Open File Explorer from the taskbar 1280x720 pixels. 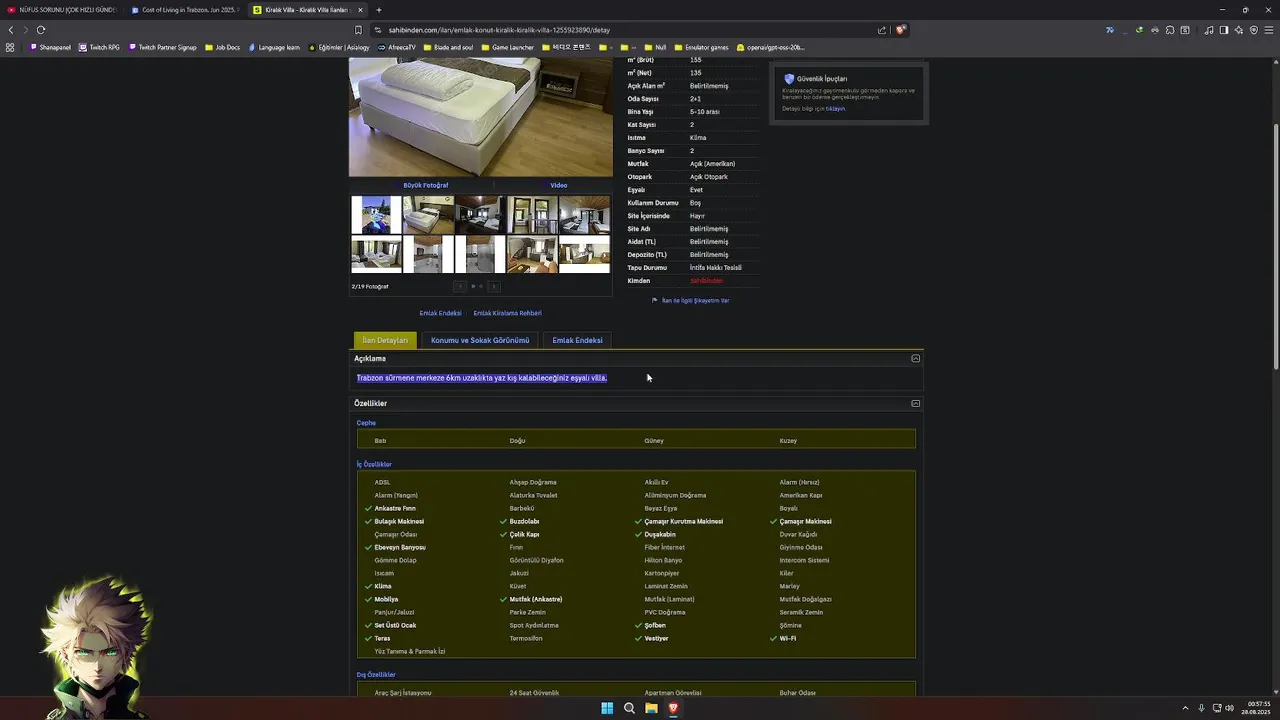point(651,708)
